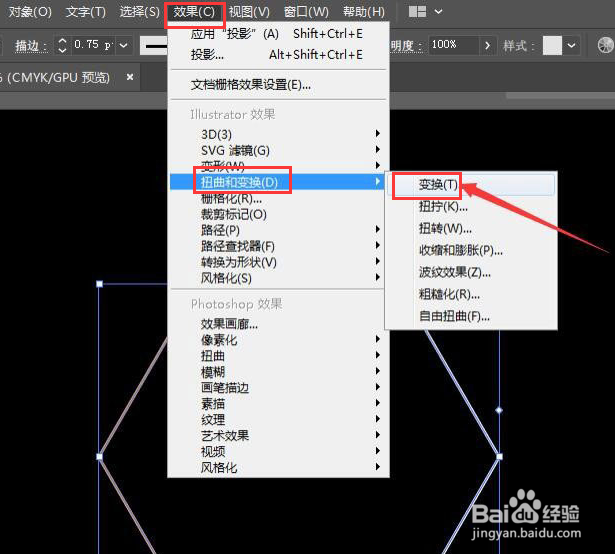Open the 文字(T) menu
This screenshot has height=554, width=615.
pos(86,12)
